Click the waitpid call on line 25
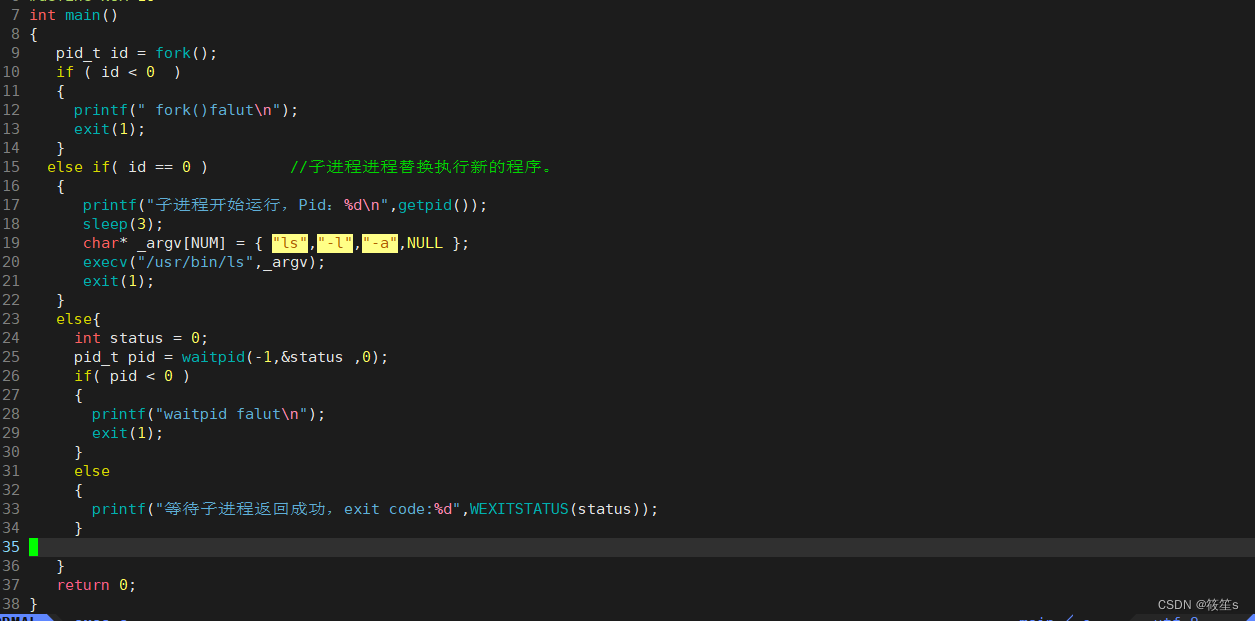Viewport: 1255px width, 621px height. (x=285, y=357)
